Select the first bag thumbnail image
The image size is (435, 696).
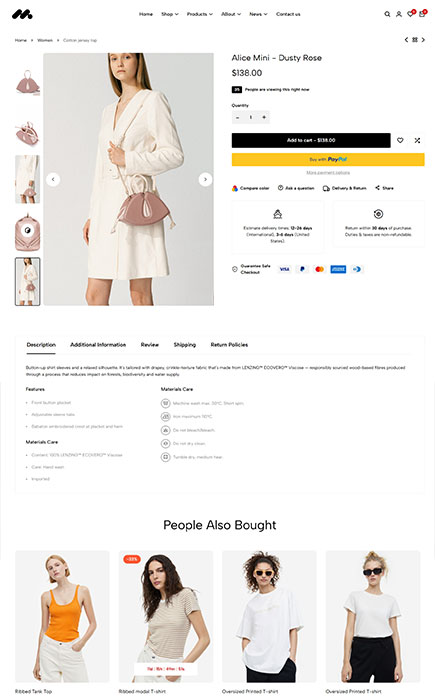28,83
